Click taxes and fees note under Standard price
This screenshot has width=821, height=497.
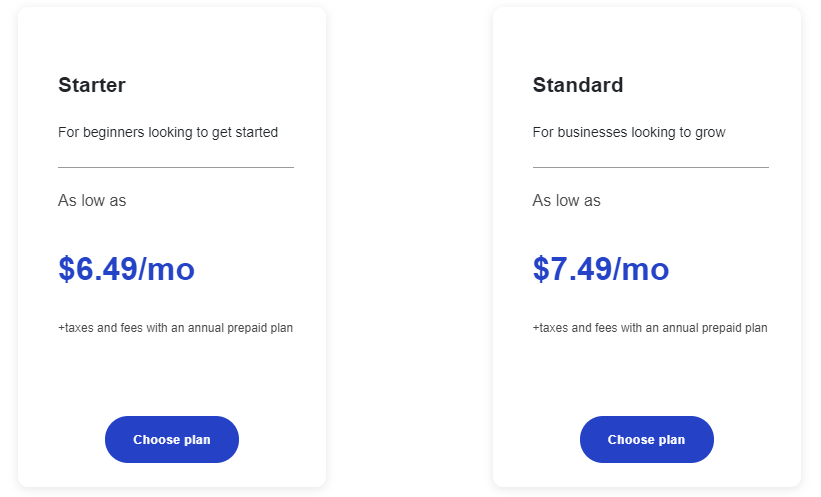coord(650,328)
